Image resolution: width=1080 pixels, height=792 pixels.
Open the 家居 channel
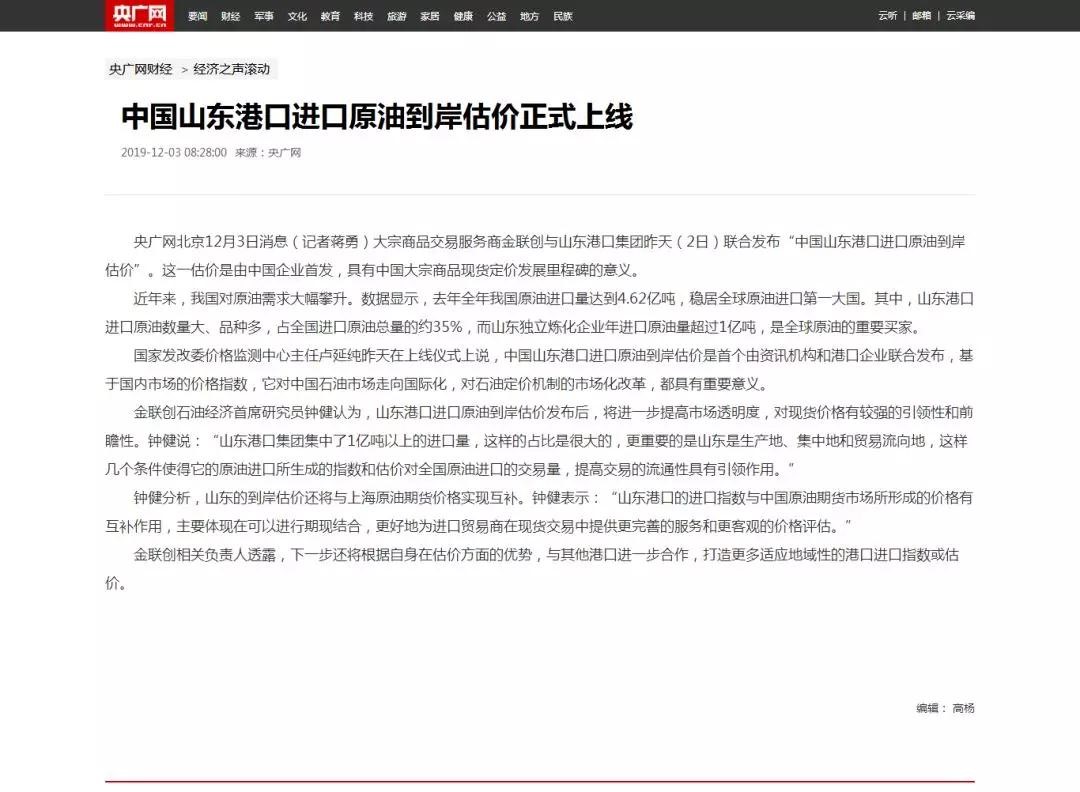pos(430,16)
